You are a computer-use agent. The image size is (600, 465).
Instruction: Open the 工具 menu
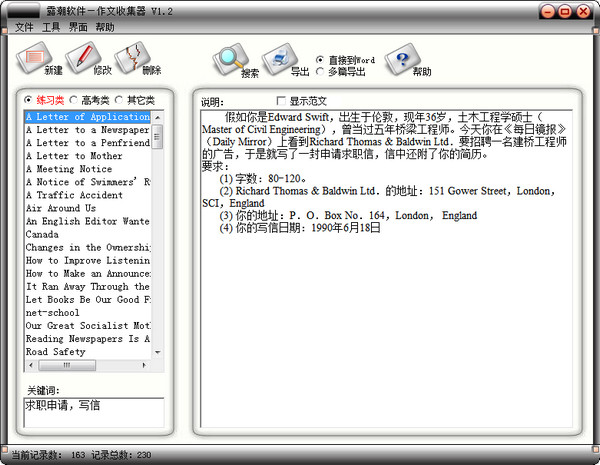pos(51,27)
